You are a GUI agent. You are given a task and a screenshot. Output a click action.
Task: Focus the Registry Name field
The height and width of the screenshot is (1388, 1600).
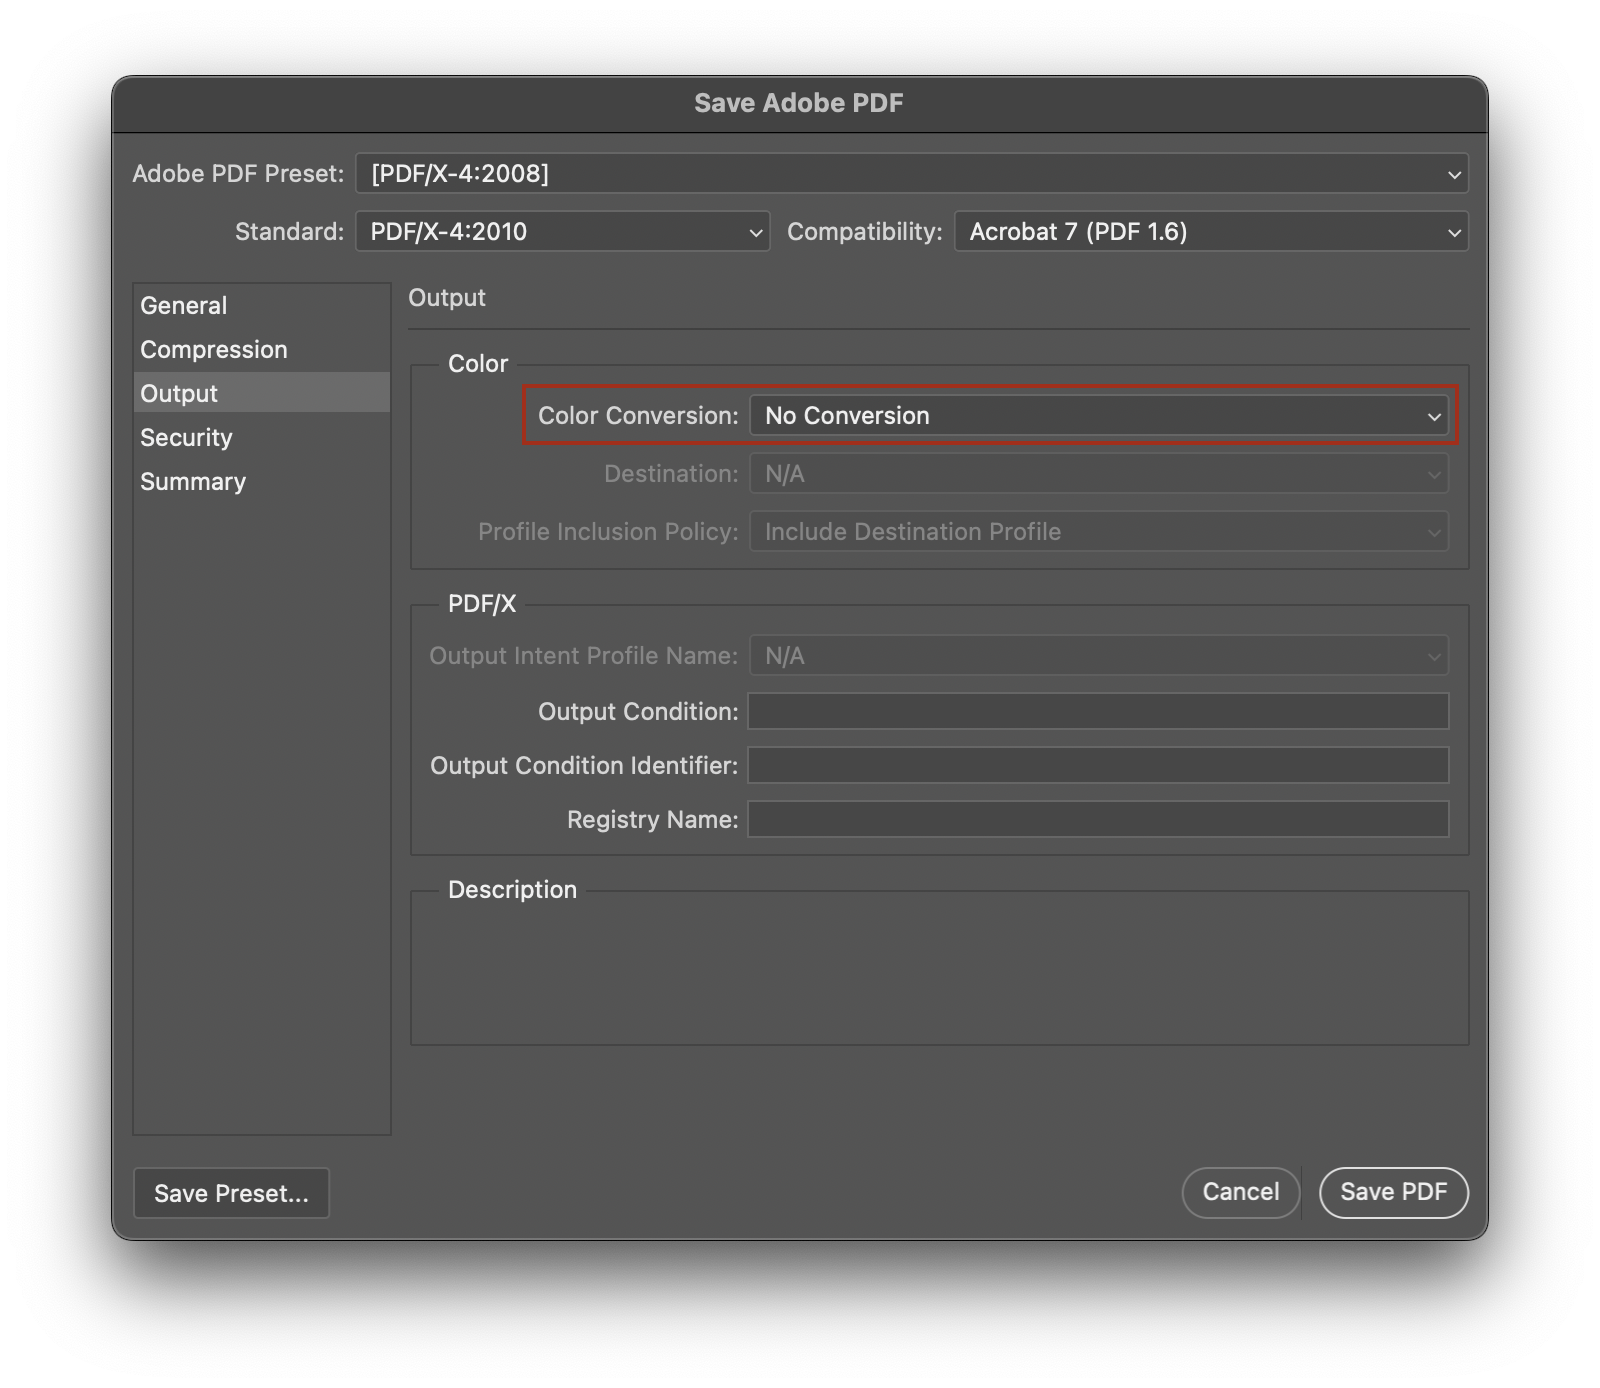click(x=1098, y=820)
